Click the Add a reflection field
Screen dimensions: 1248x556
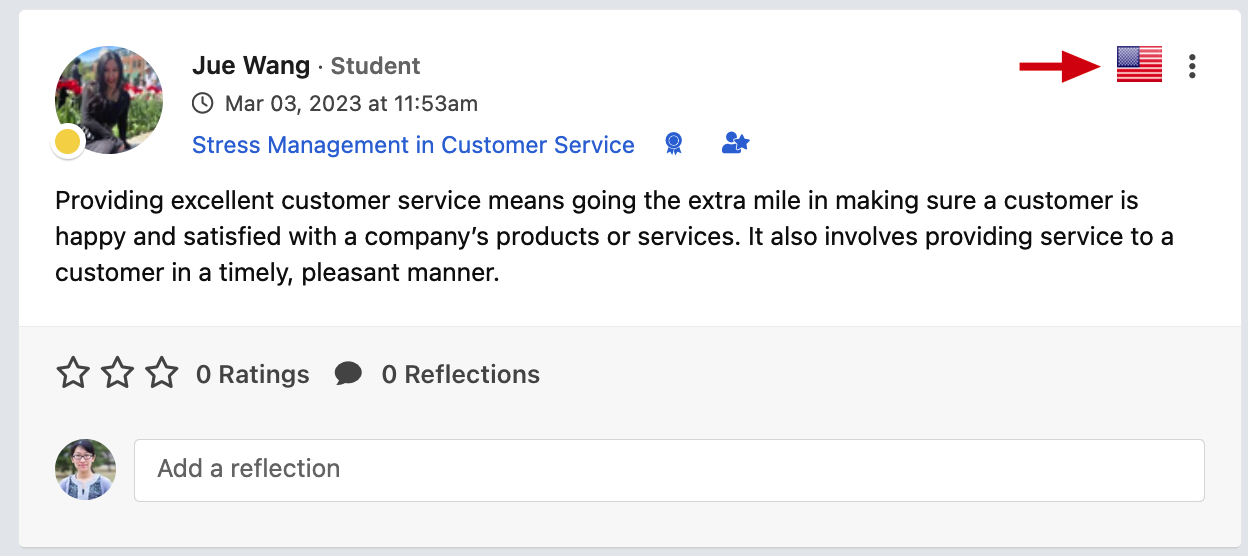click(x=669, y=470)
